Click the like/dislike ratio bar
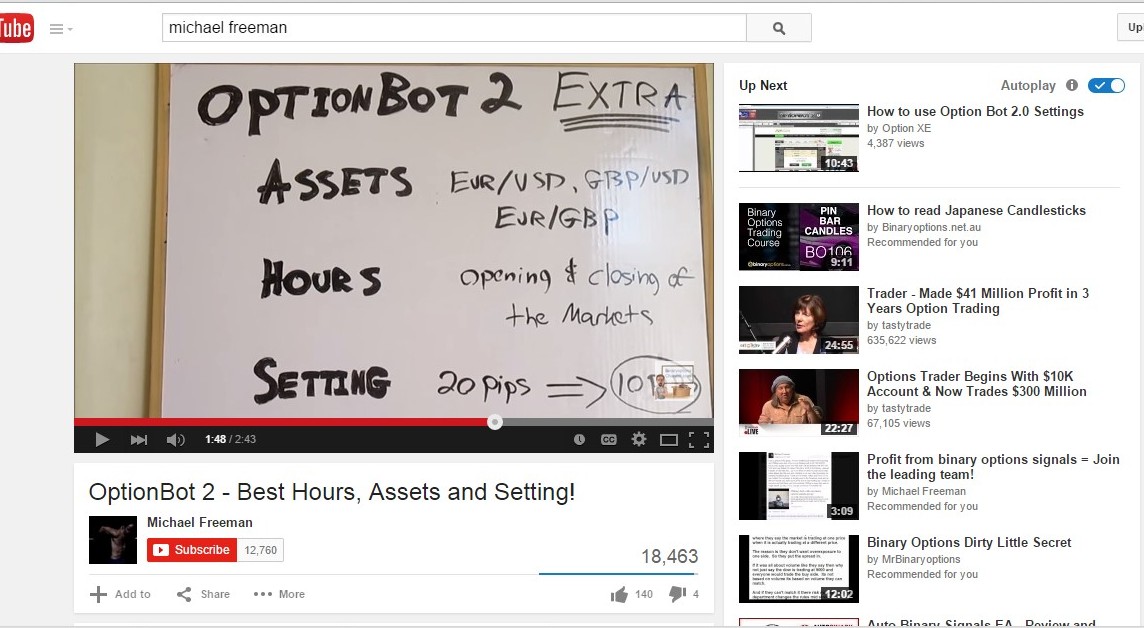1144x628 pixels. [618, 575]
